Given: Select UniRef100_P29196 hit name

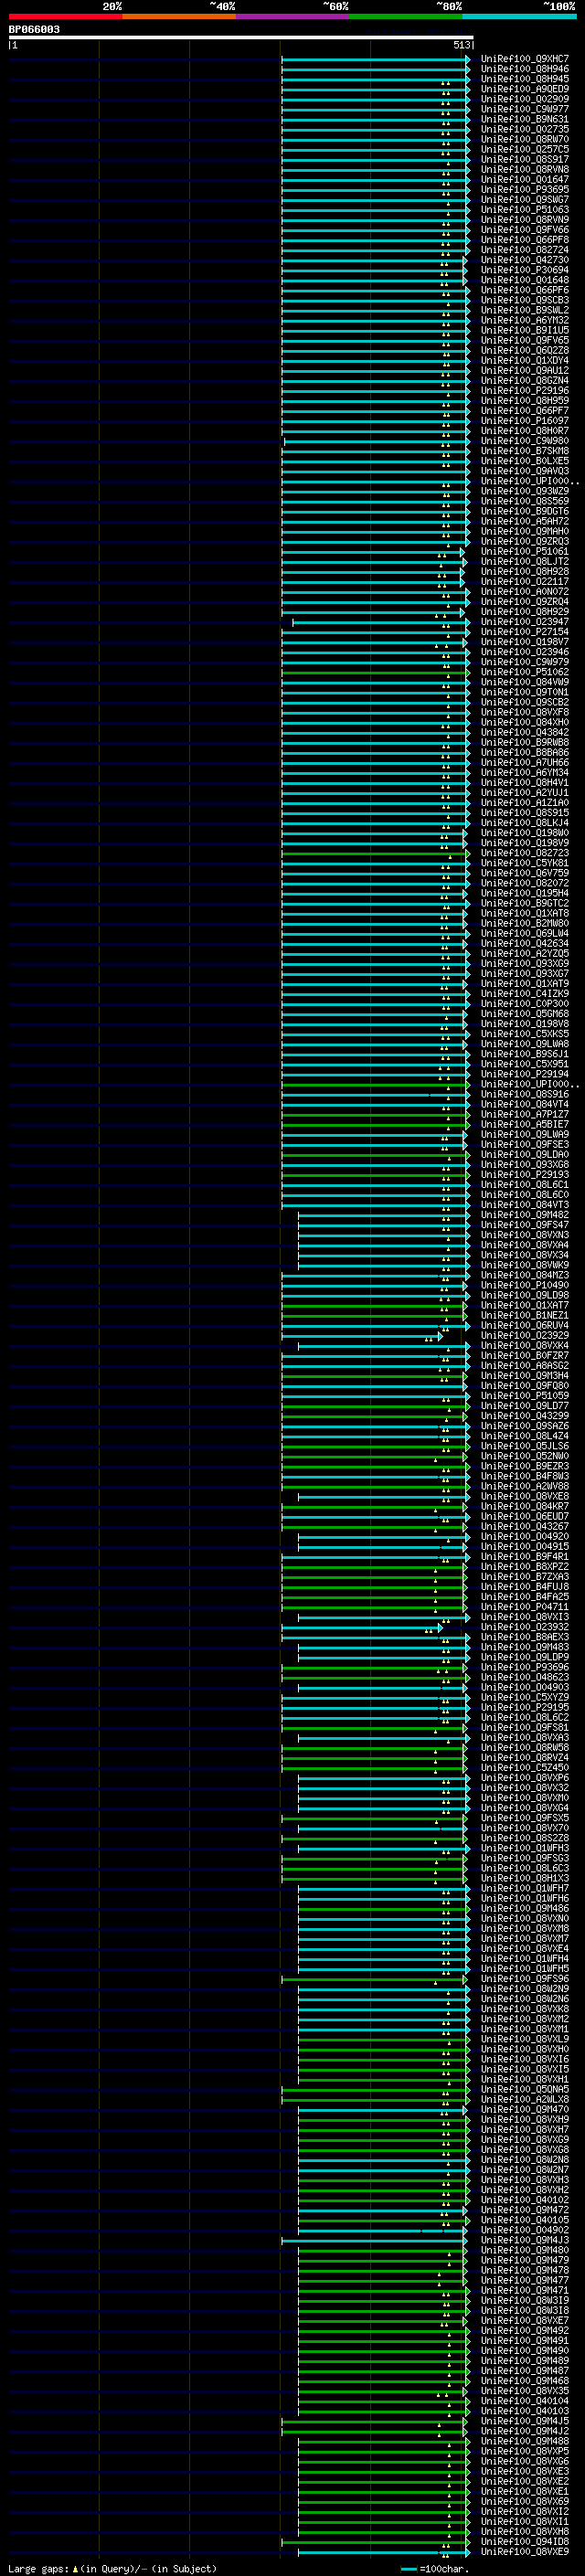Looking at the screenshot, I should coord(525,391).
